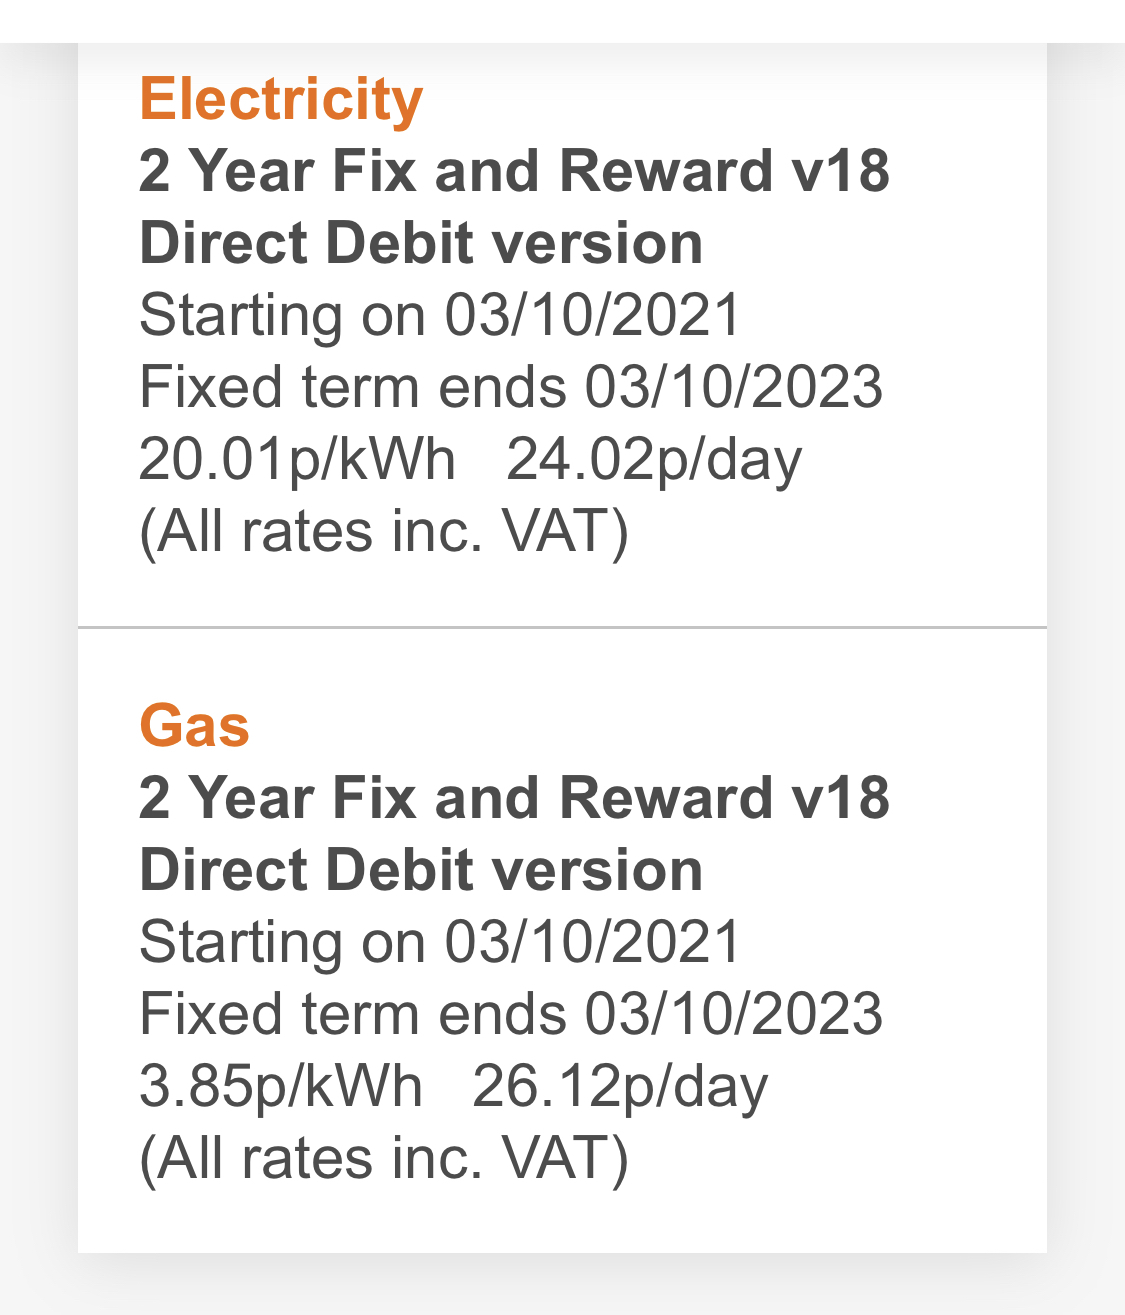Click electricity Fixed term ends 03/10/2023 line

pyautogui.click(x=511, y=388)
